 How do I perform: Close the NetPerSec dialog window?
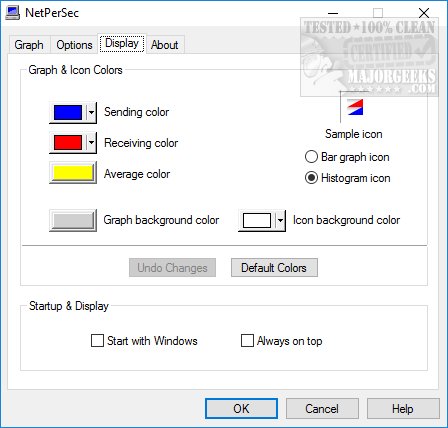click(x=424, y=13)
